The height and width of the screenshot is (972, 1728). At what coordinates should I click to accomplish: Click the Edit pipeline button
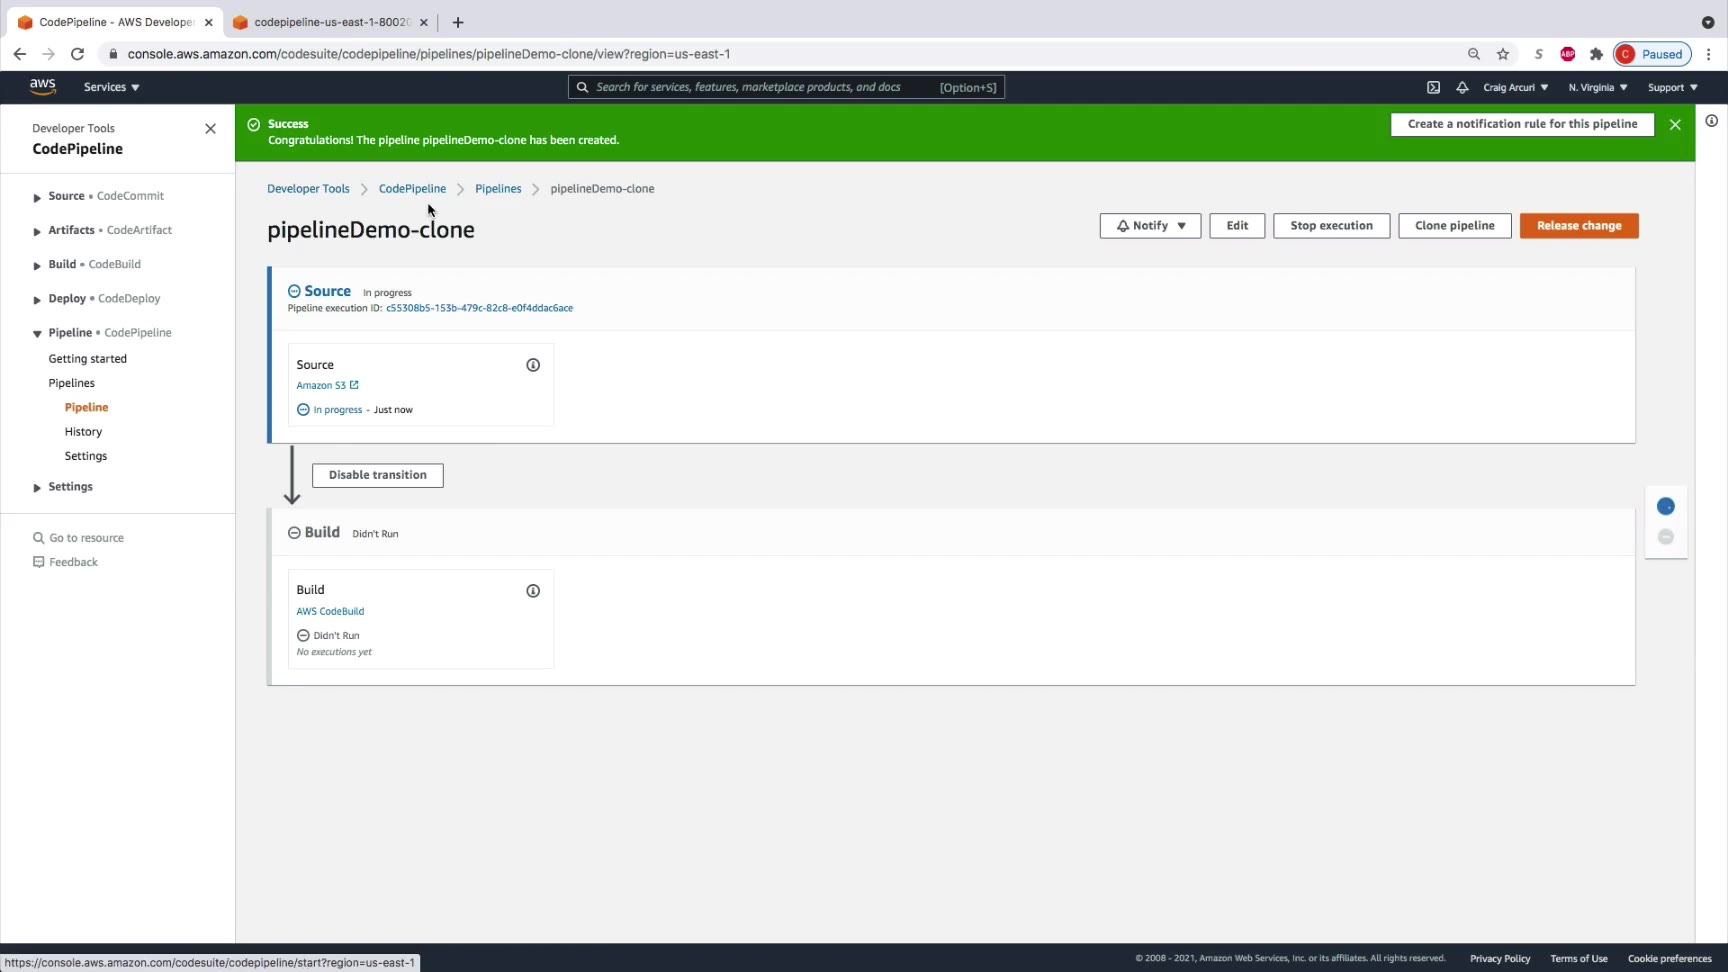[x=1237, y=226]
